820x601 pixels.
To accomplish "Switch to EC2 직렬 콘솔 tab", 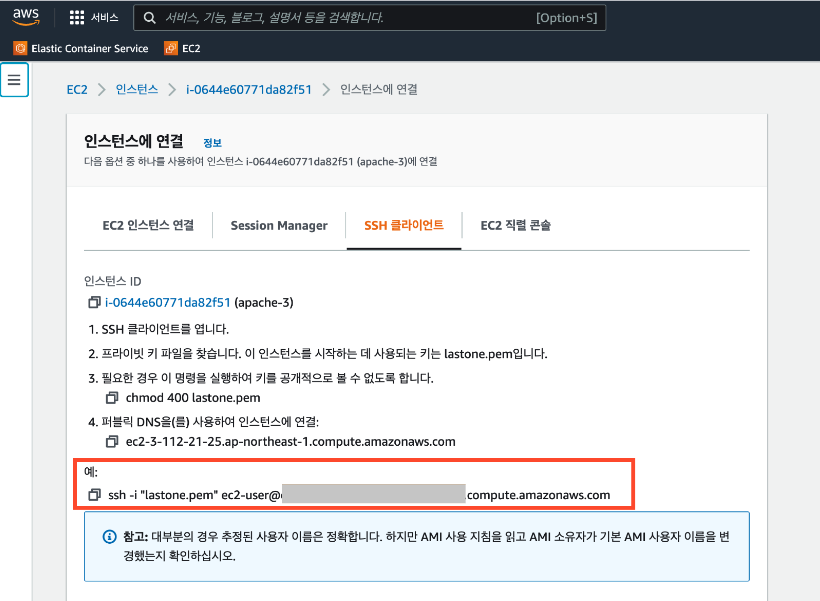I will tap(516, 225).
